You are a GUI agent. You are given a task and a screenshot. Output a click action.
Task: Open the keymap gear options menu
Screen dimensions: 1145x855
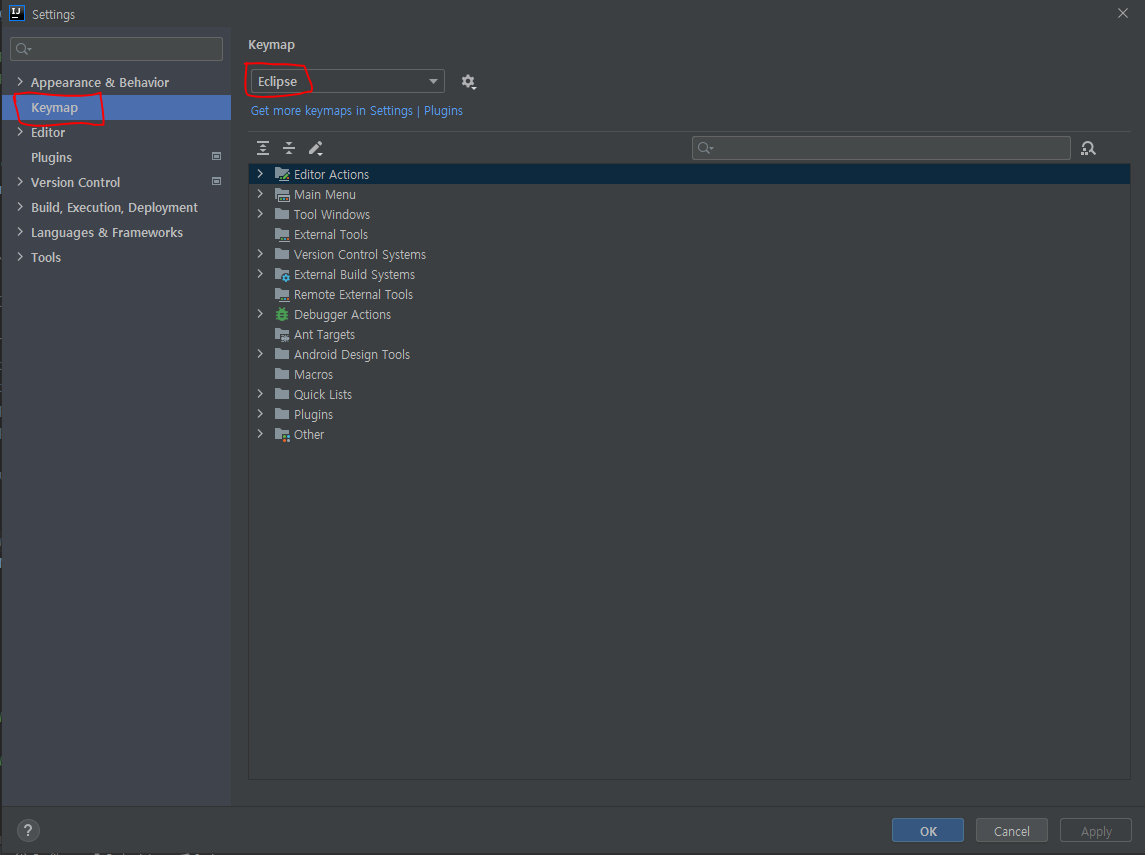pyautogui.click(x=469, y=82)
